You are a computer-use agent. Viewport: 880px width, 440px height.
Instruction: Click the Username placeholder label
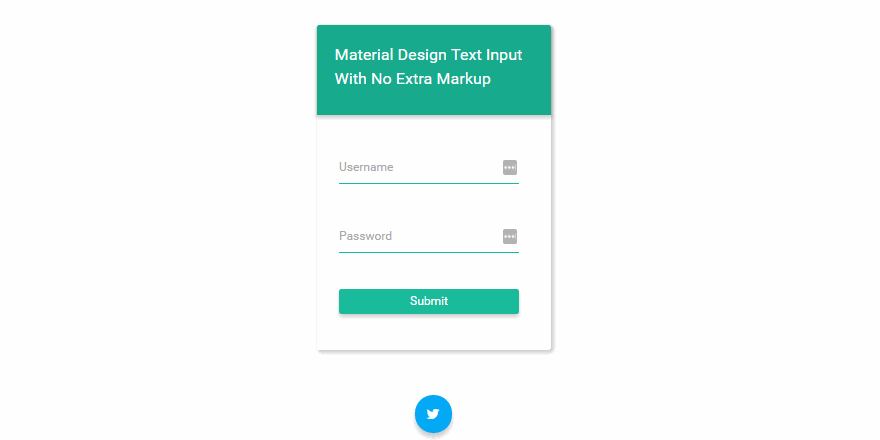pyautogui.click(x=366, y=167)
